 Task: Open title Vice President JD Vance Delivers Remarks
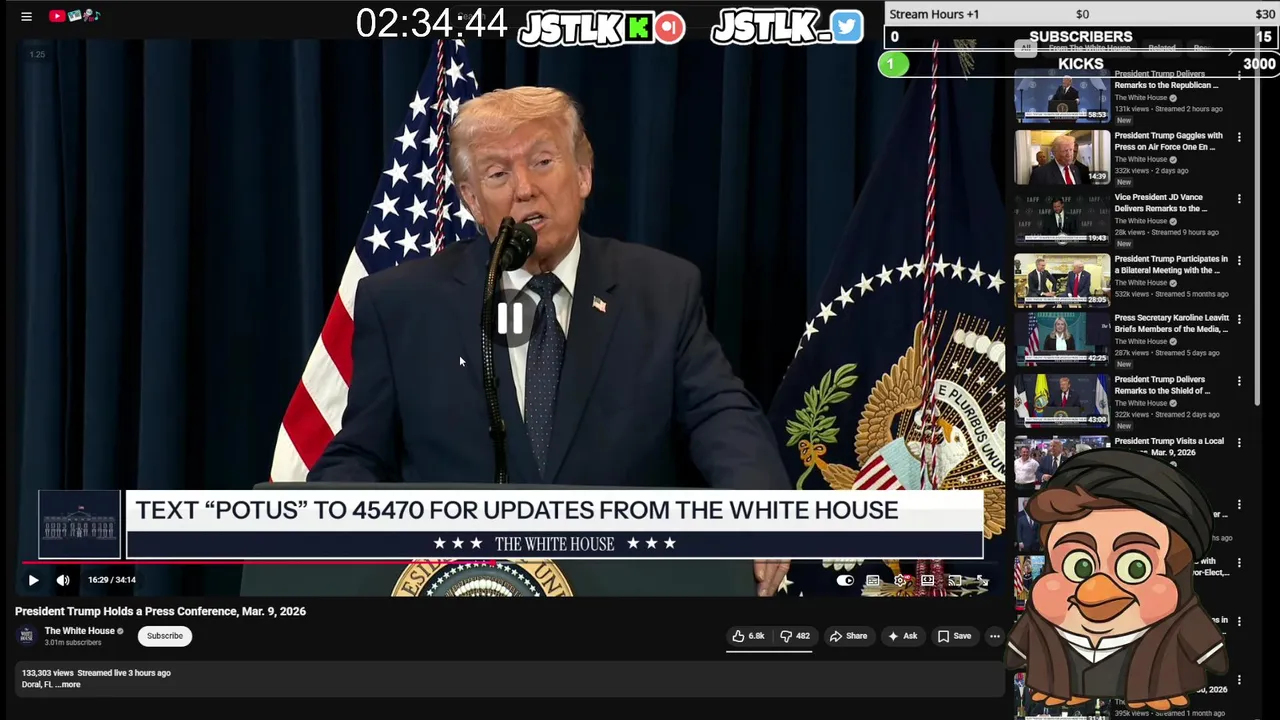[x=1161, y=203]
